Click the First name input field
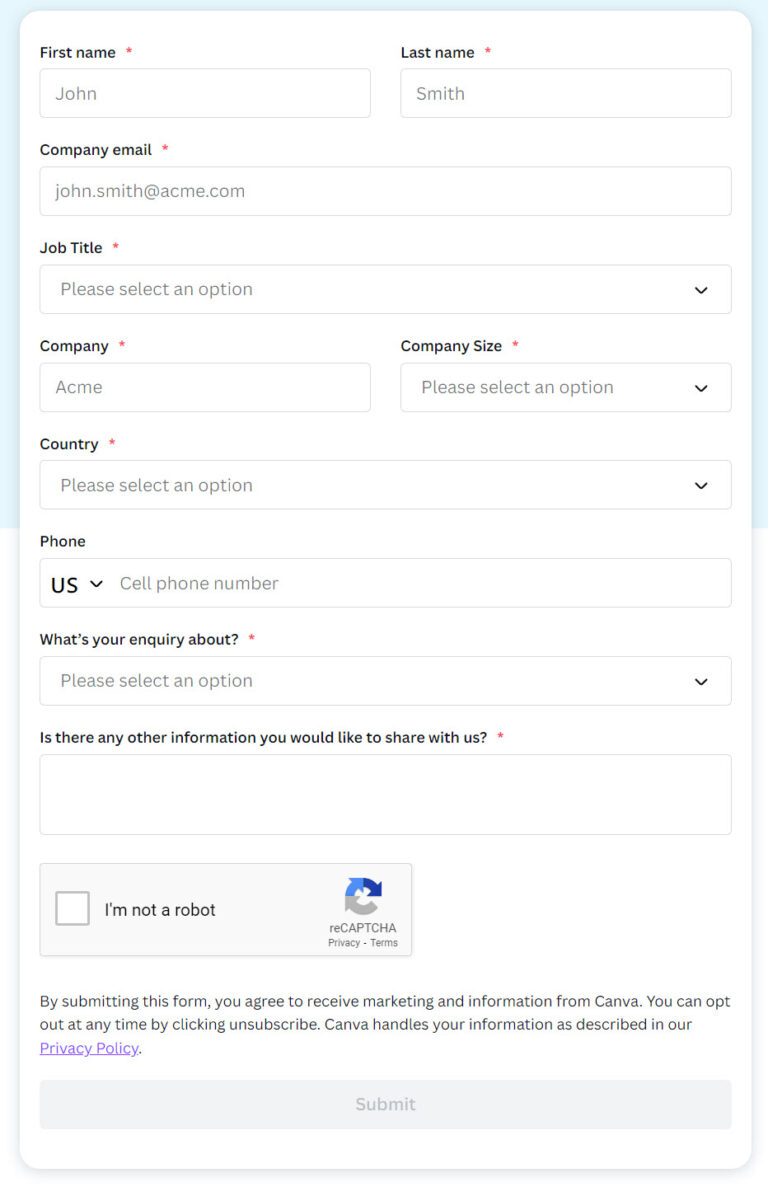This screenshot has height=1187, width=768. pyautogui.click(x=205, y=92)
